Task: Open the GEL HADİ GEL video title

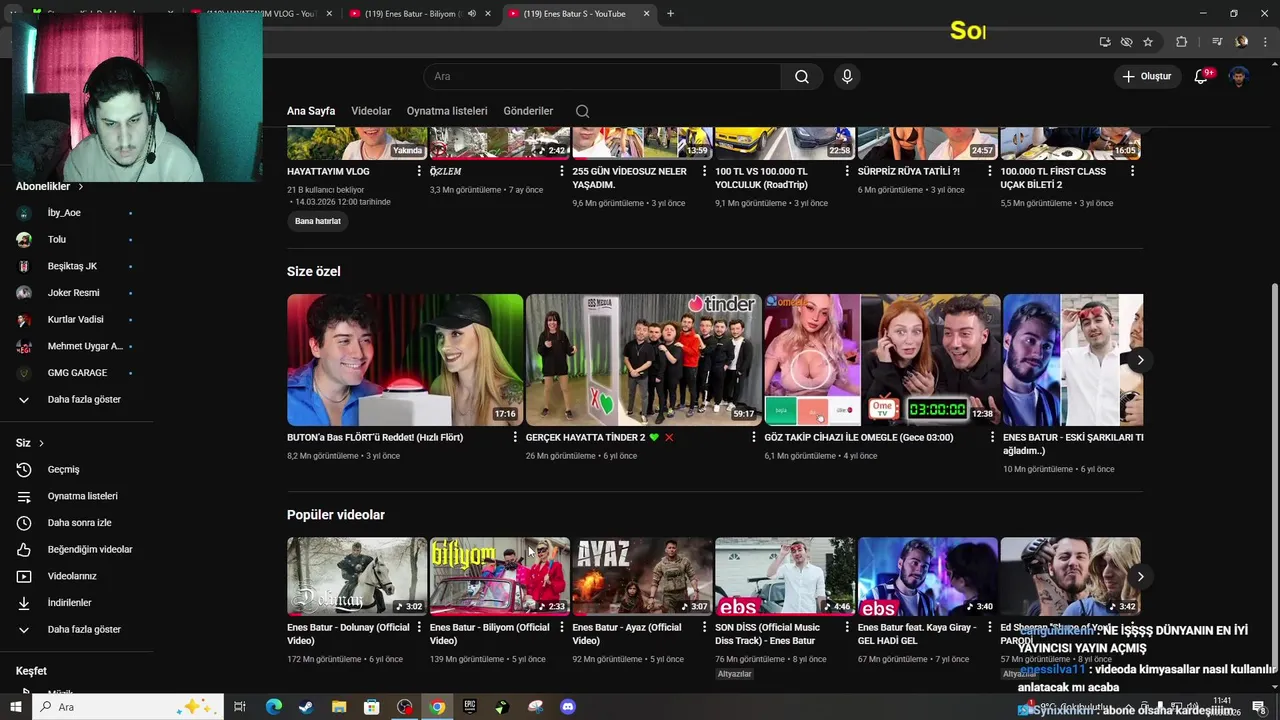Action: pos(917,634)
